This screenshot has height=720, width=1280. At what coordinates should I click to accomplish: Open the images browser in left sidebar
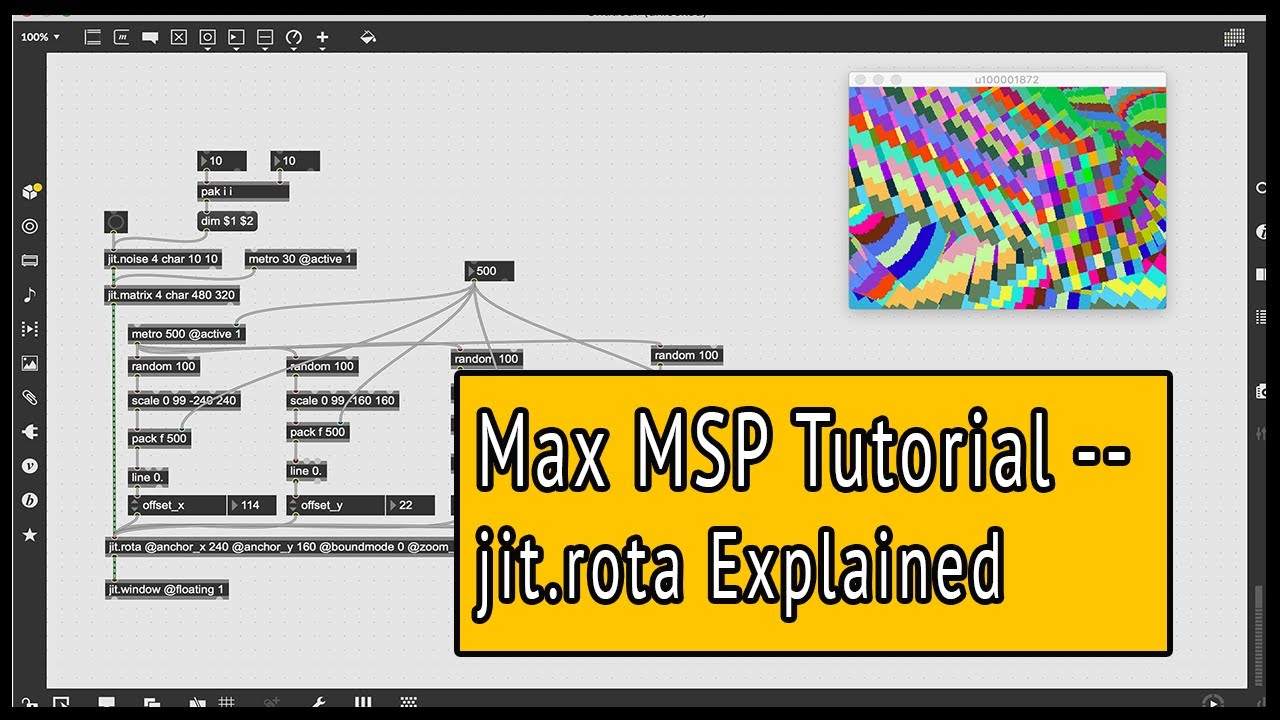pyautogui.click(x=30, y=364)
